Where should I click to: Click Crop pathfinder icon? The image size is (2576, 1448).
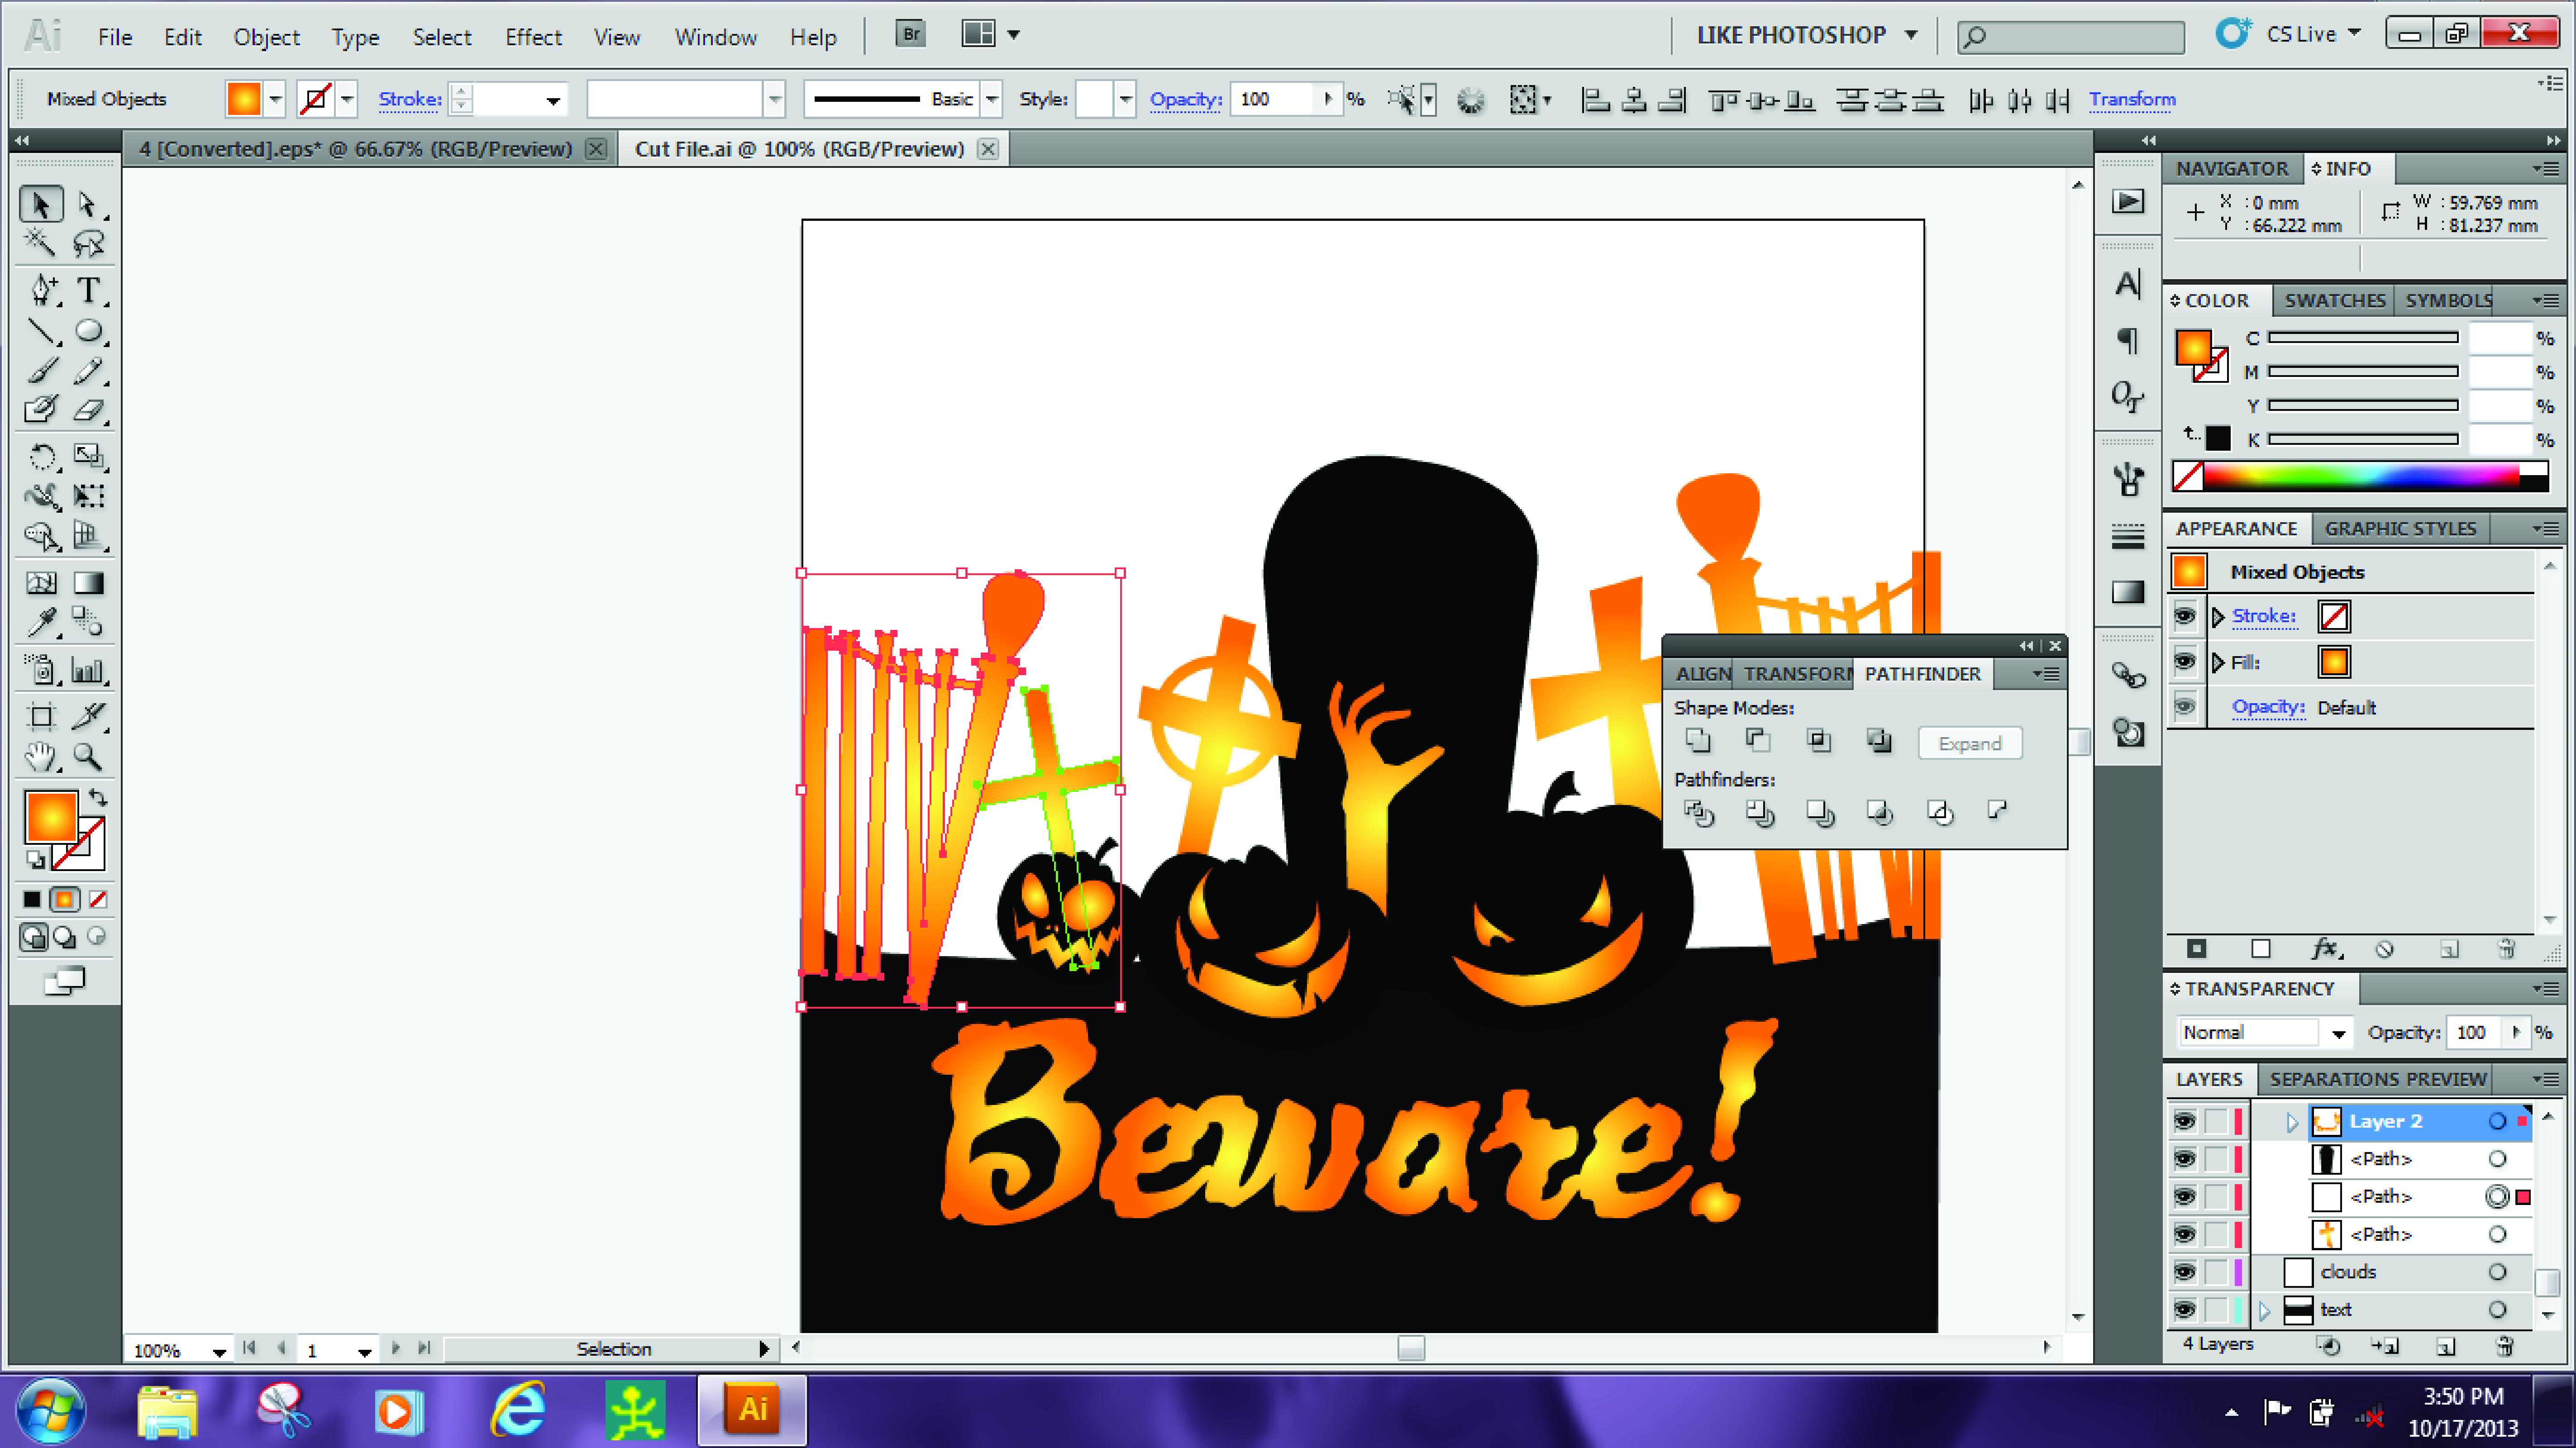[1880, 813]
